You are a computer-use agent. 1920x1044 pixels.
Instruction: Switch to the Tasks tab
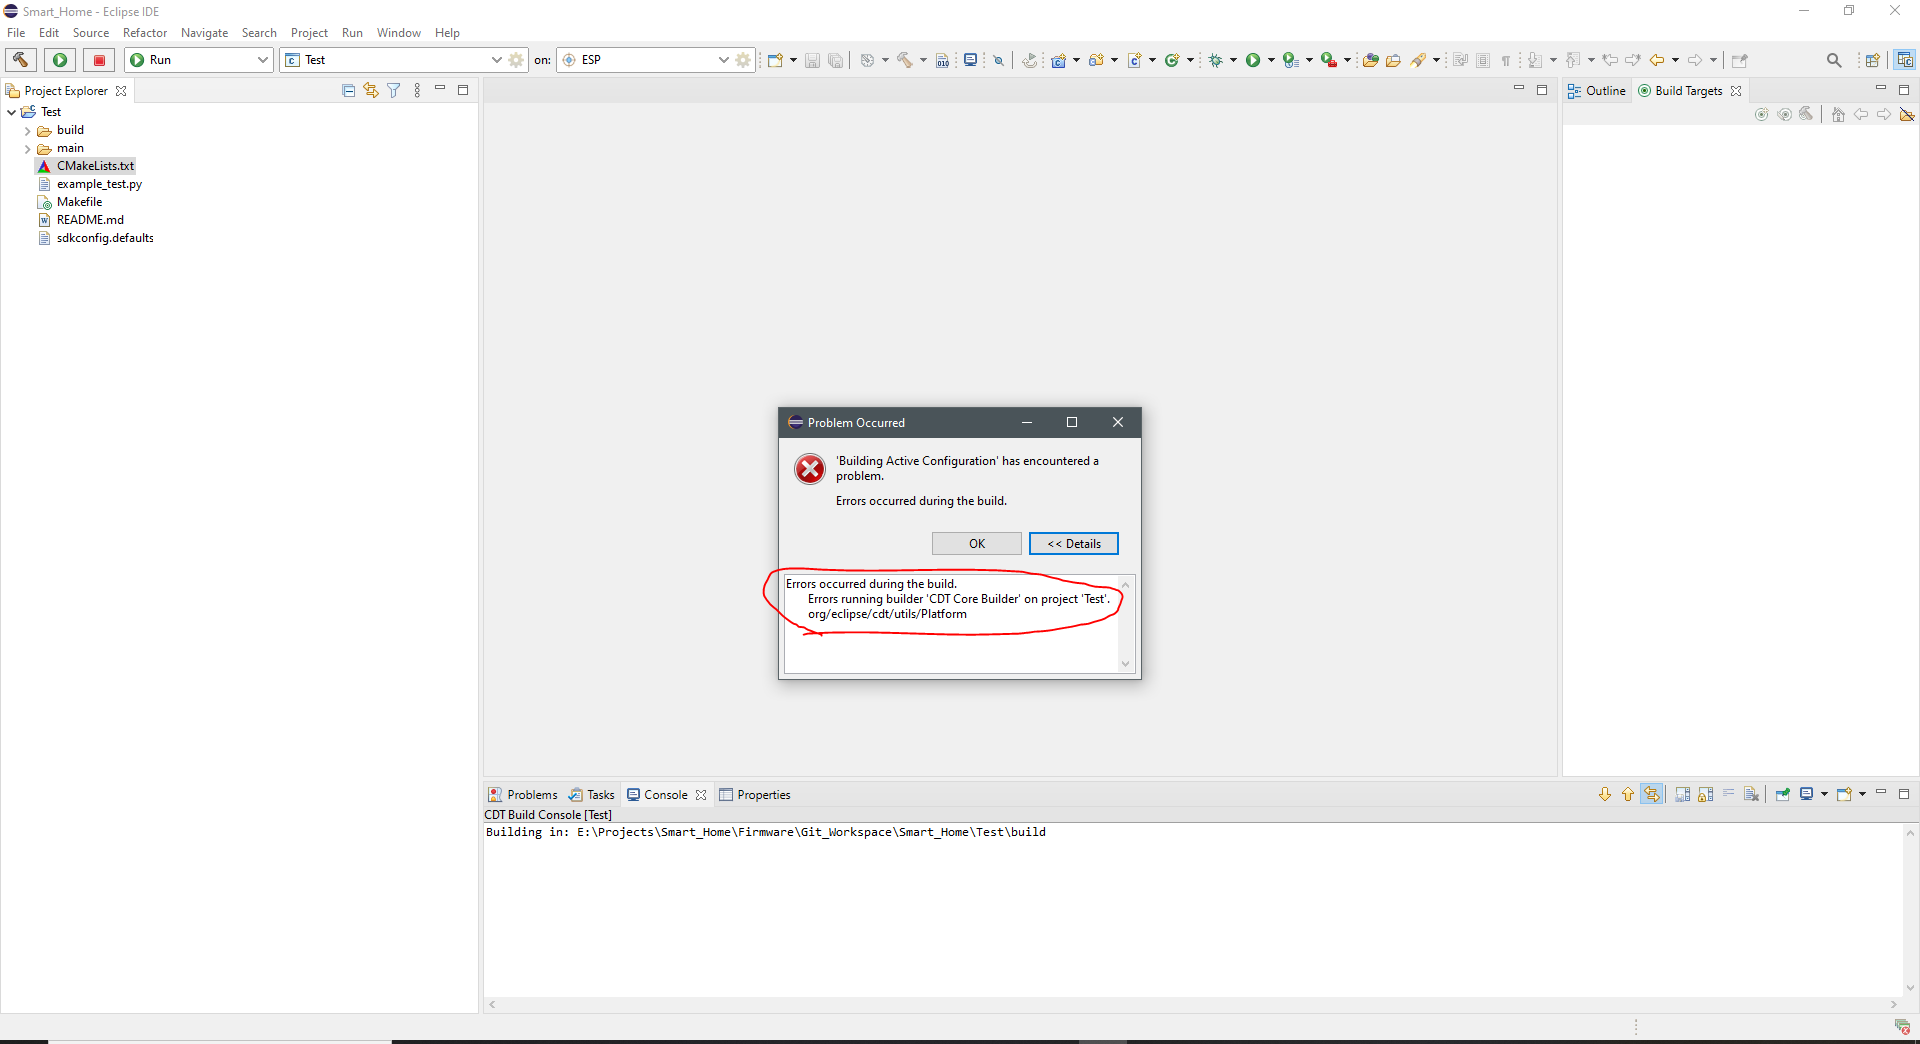(x=592, y=795)
